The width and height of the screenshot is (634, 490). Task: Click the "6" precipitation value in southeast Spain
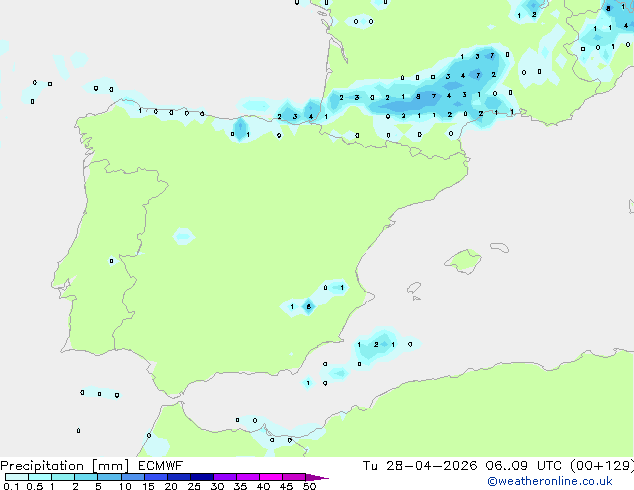309,306
